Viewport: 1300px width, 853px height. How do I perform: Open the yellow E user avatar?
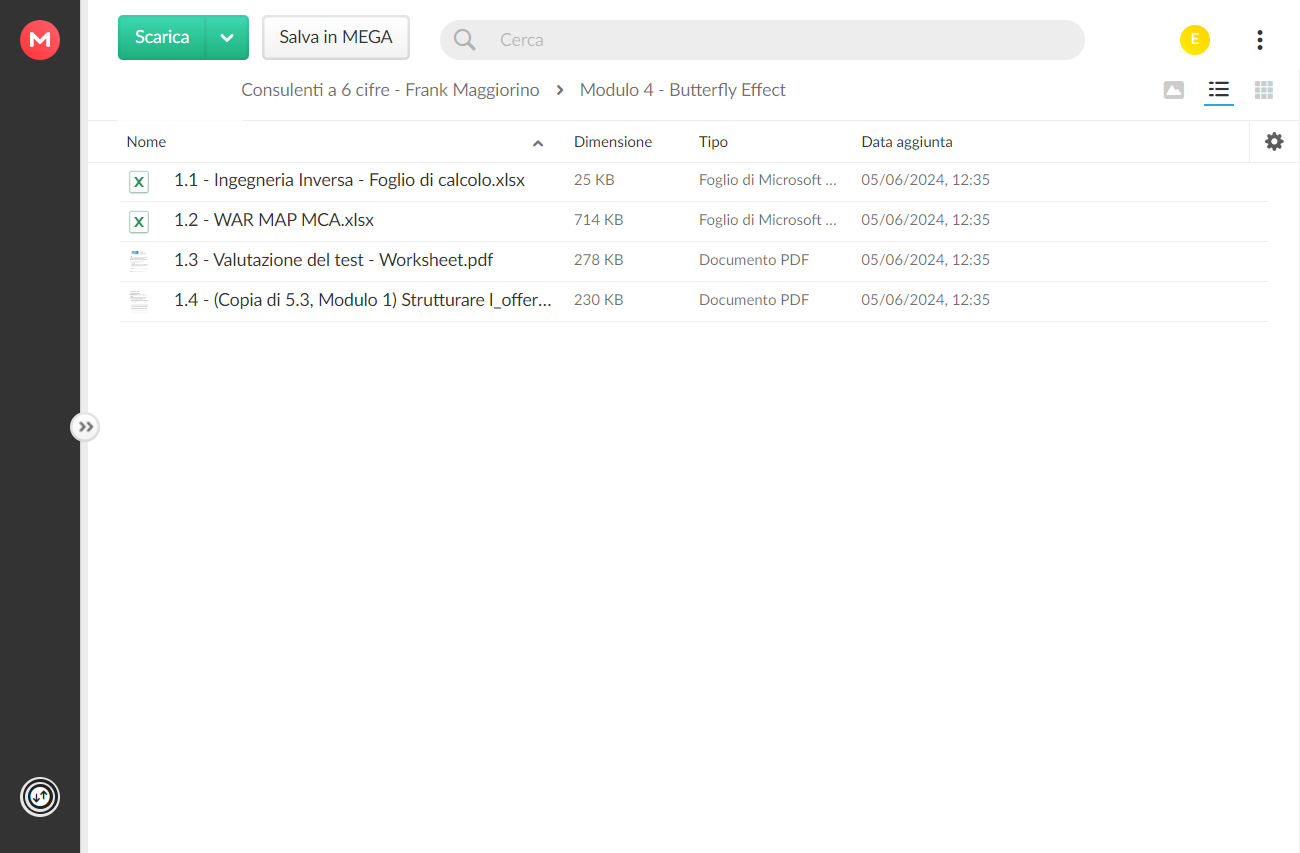click(1195, 40)
